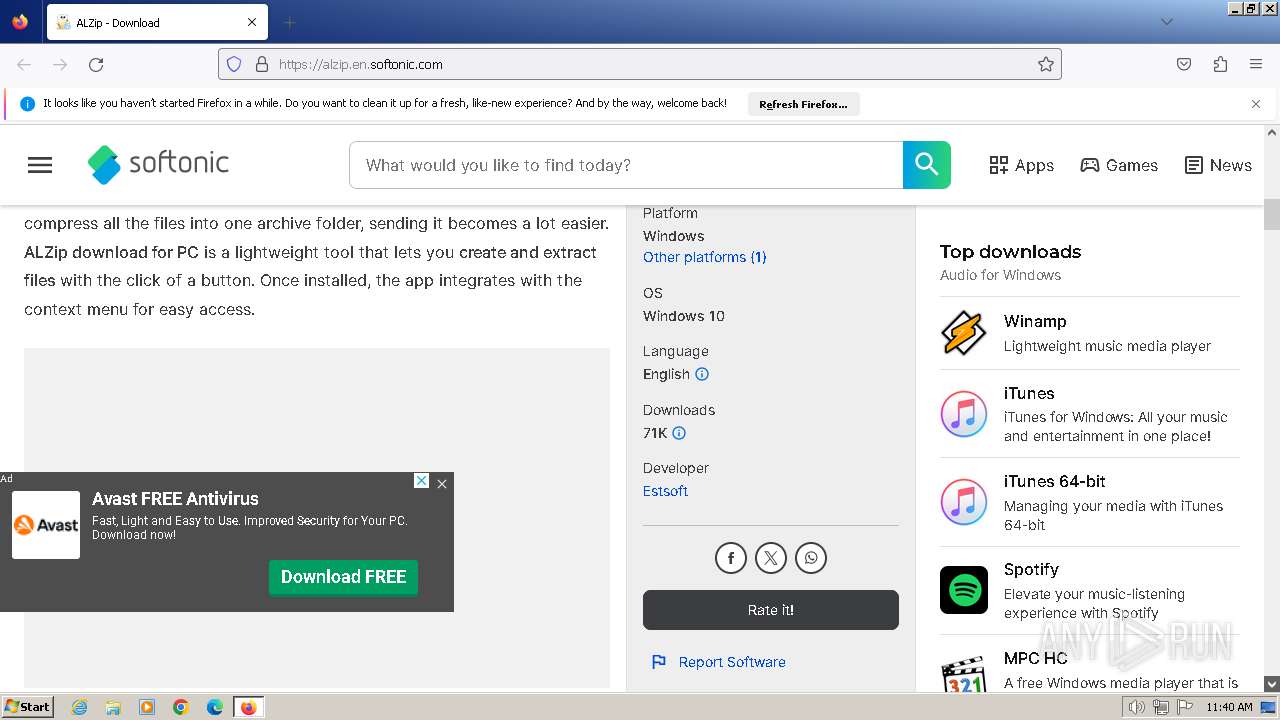The height and width of the screenshot is (720, 1280).
Task: Click Download FREE in Avast ad
Action: point(343,577)
